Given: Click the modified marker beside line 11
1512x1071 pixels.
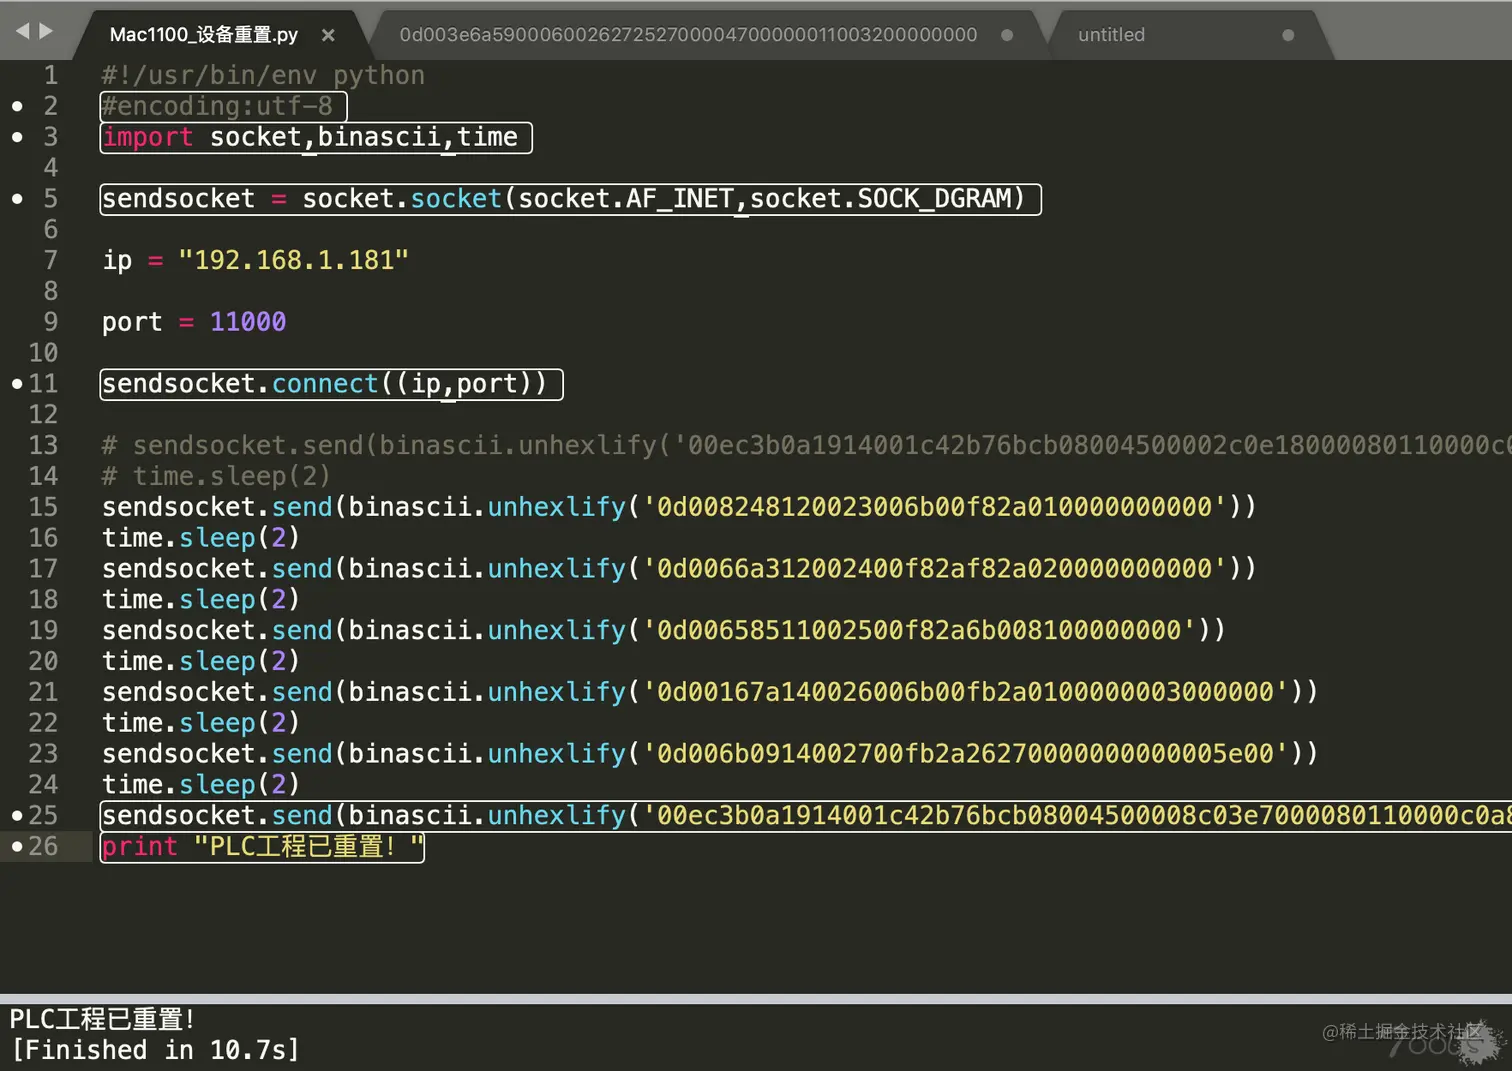Looking at the screenshot, I should pyautogui.click(x=17, y=384).
